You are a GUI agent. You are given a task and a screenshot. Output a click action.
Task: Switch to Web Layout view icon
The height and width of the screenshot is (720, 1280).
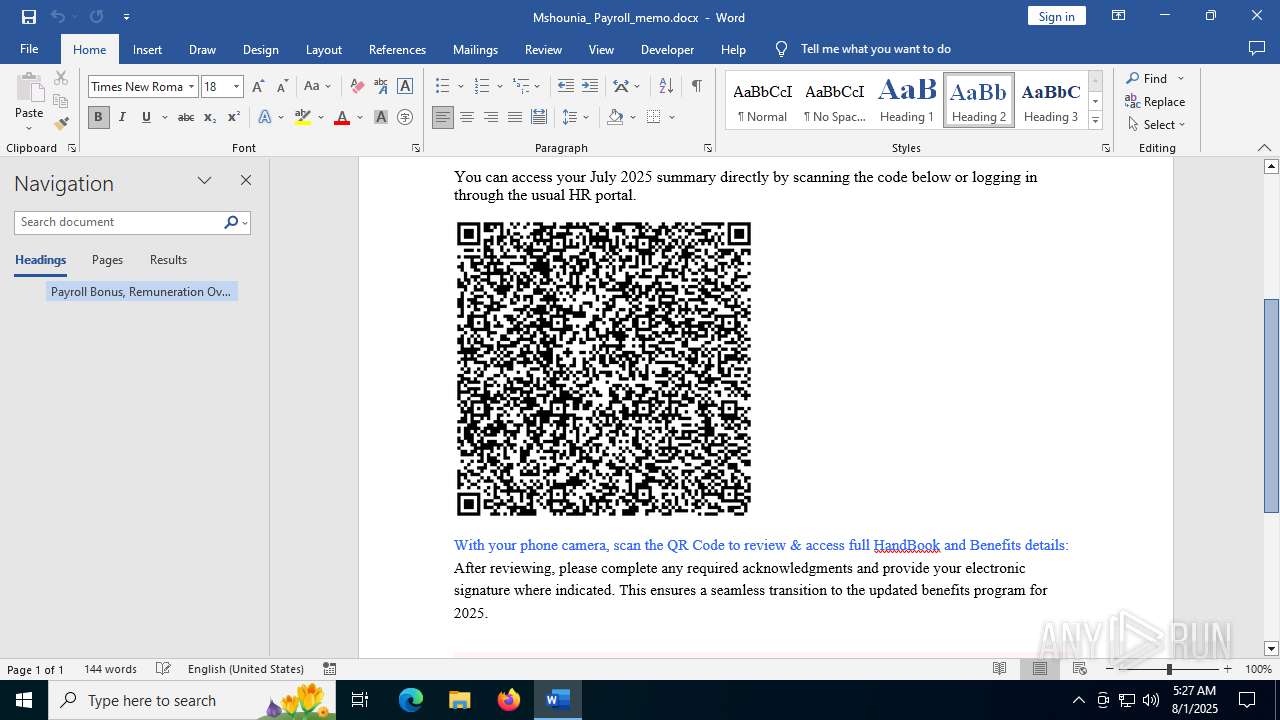coord(1080,669)
